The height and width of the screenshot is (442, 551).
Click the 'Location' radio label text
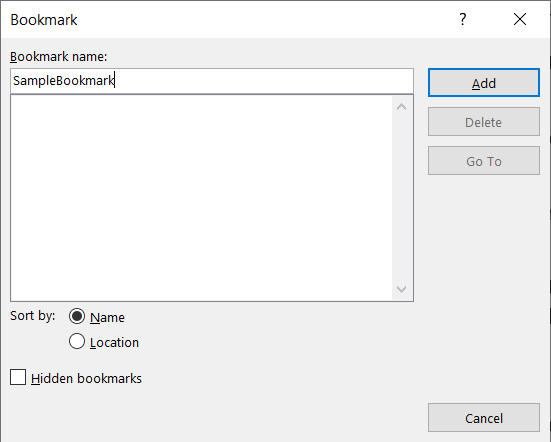point(114,343)
